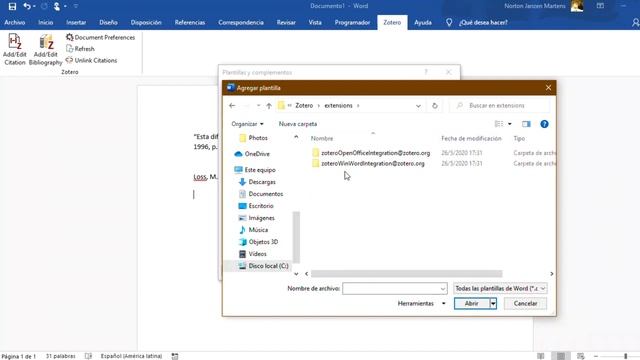Click the refresh icon beside address bar
The width and height of the screenshot is (640, 360).
click(x=435, y=106)
